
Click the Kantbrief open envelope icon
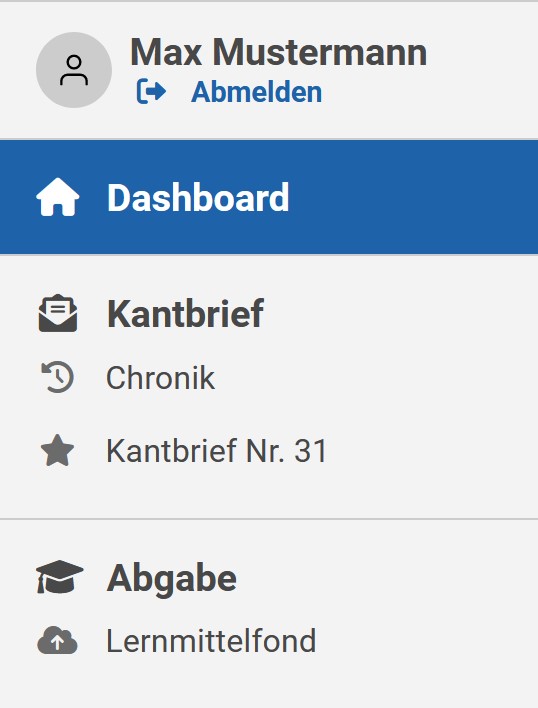coord(58,313)
